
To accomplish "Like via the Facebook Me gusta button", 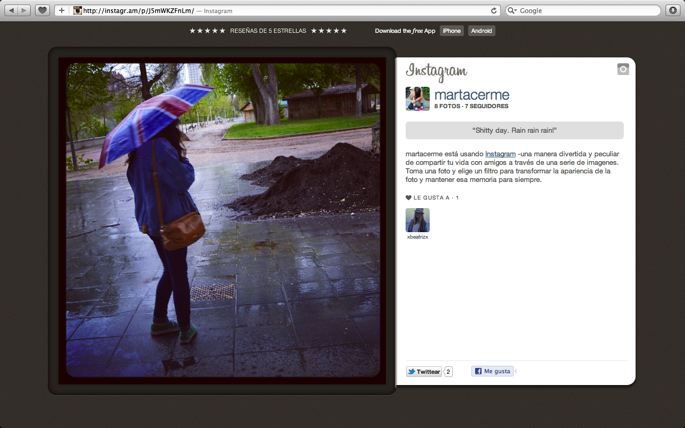I will pos(492,371).
